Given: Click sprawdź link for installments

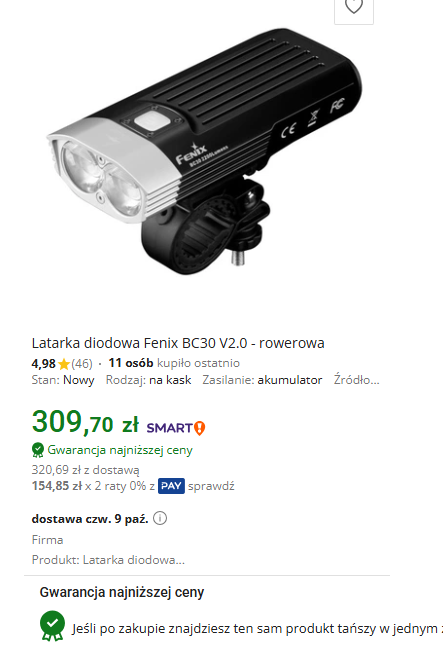Looking at the screenshot, I should tap(211, 486).
